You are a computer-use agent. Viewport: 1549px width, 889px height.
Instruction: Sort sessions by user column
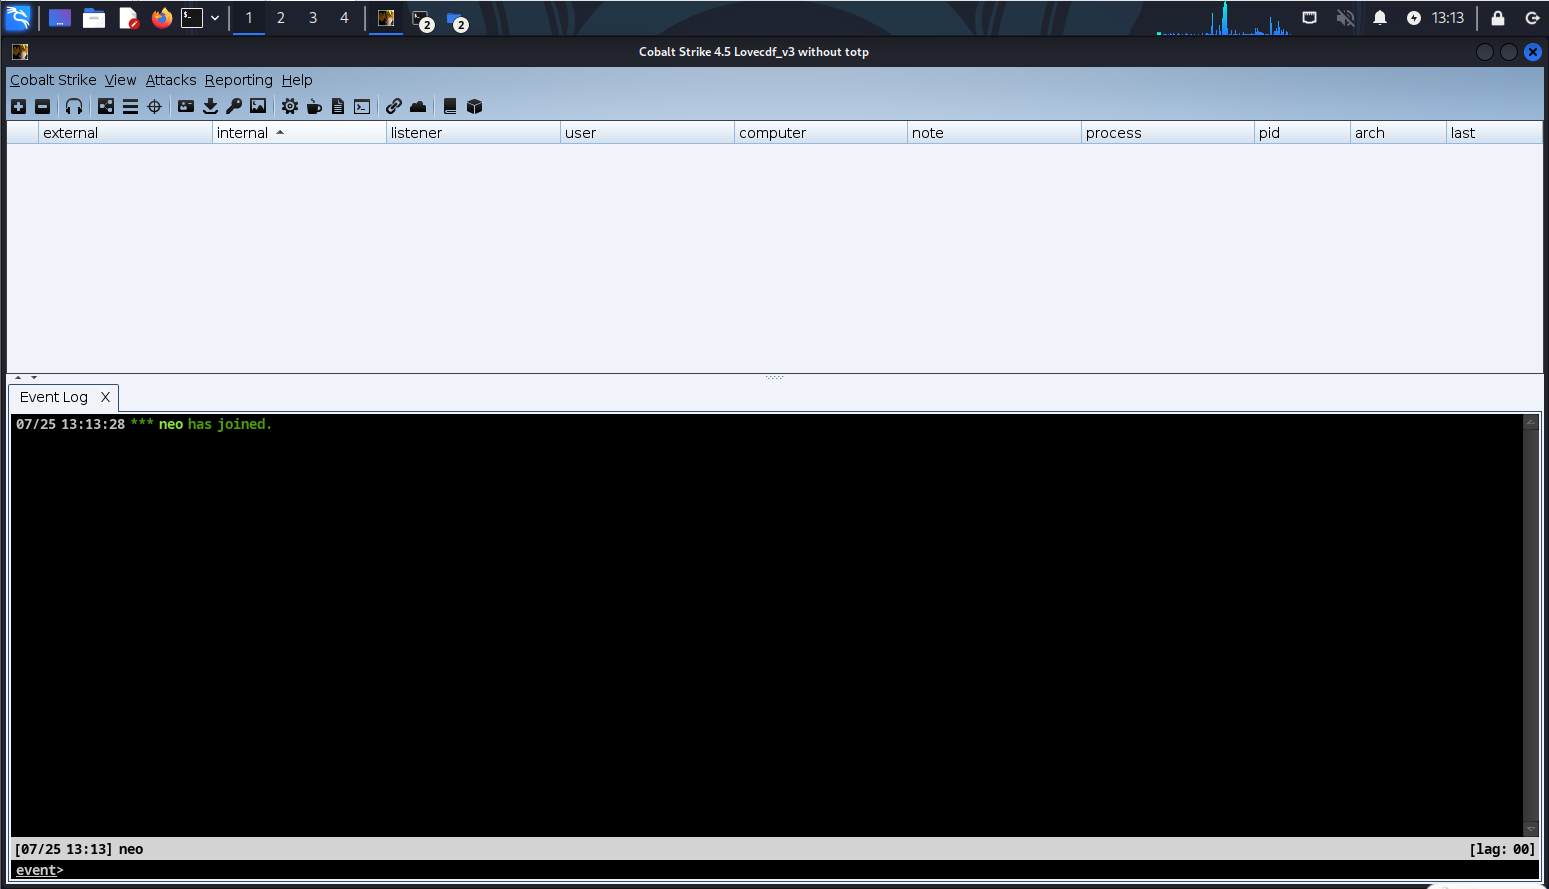pyautogui.click(x=647, y=133)
